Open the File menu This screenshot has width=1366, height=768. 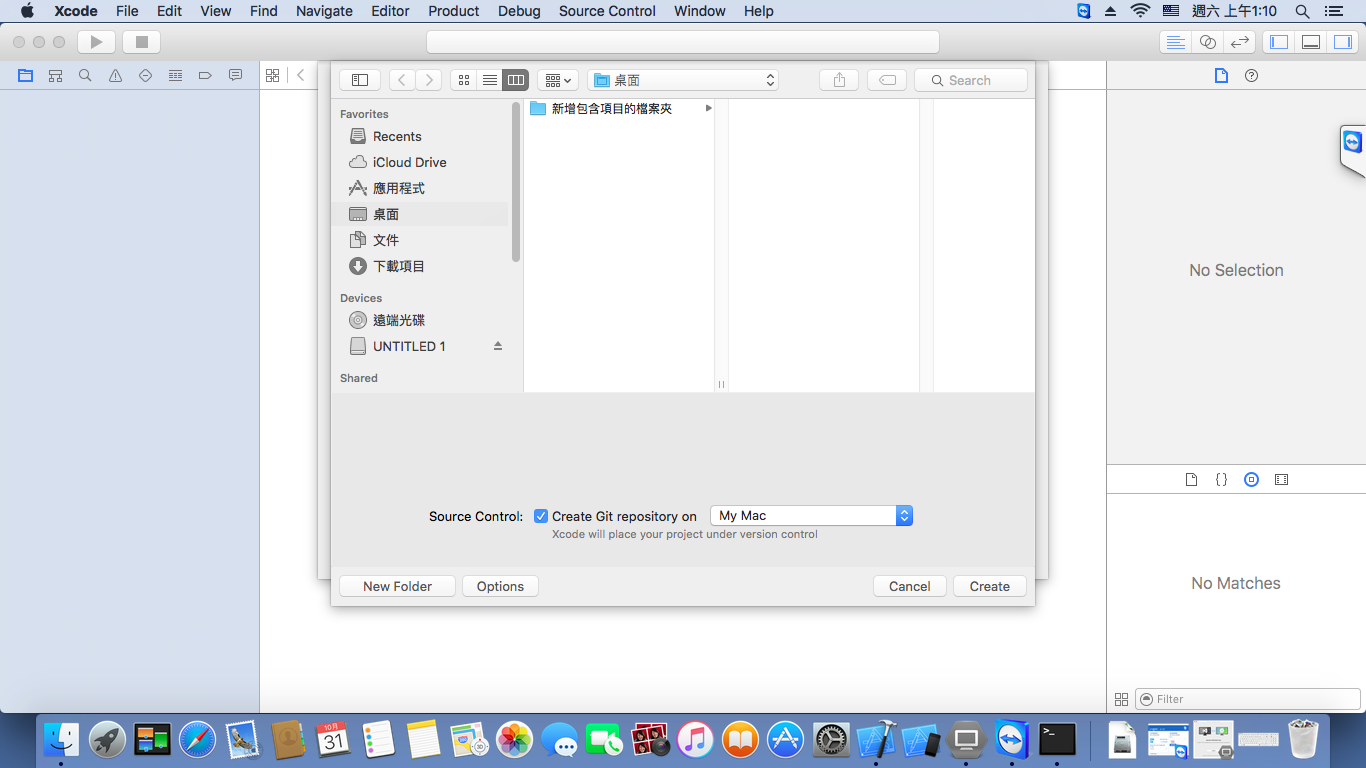[127, 11]
